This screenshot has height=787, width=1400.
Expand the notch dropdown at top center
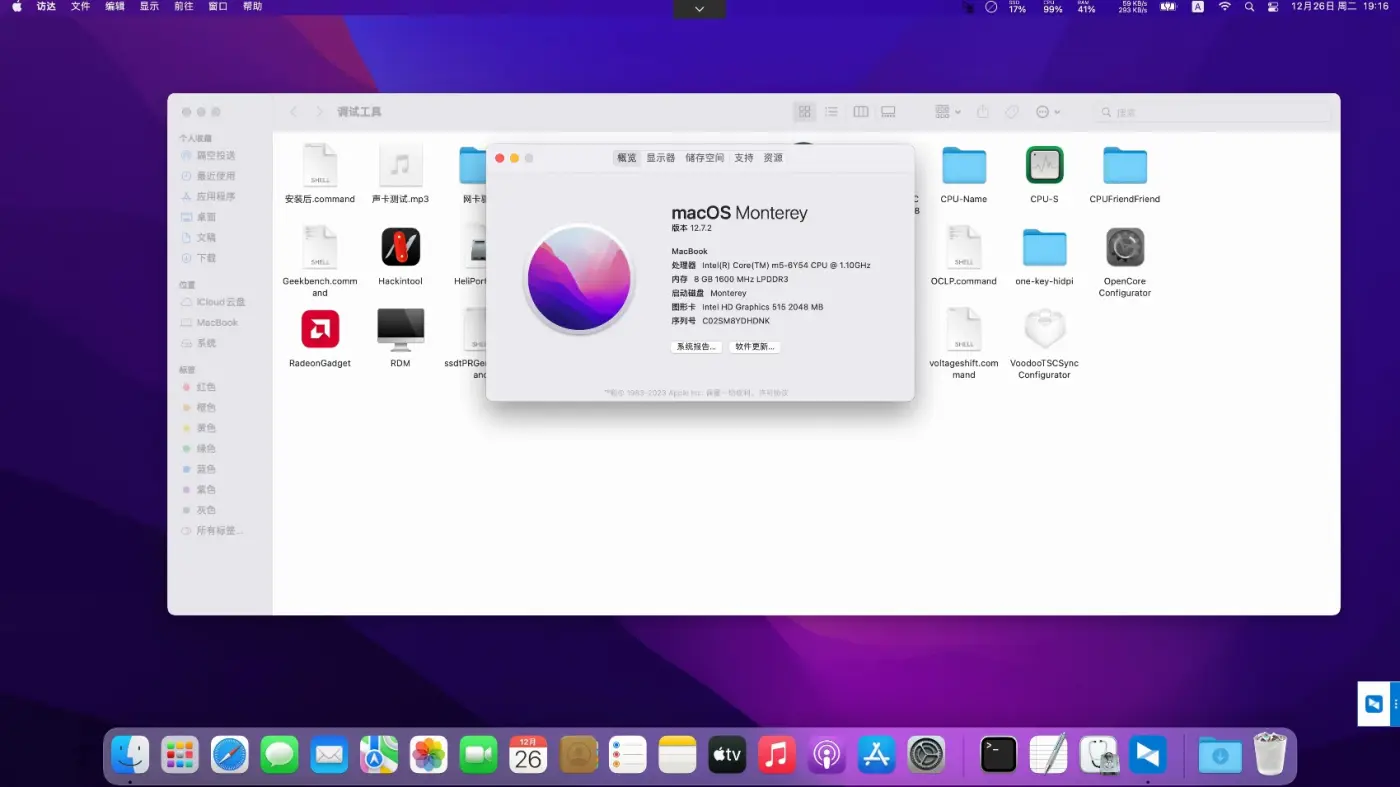point(699,9)
